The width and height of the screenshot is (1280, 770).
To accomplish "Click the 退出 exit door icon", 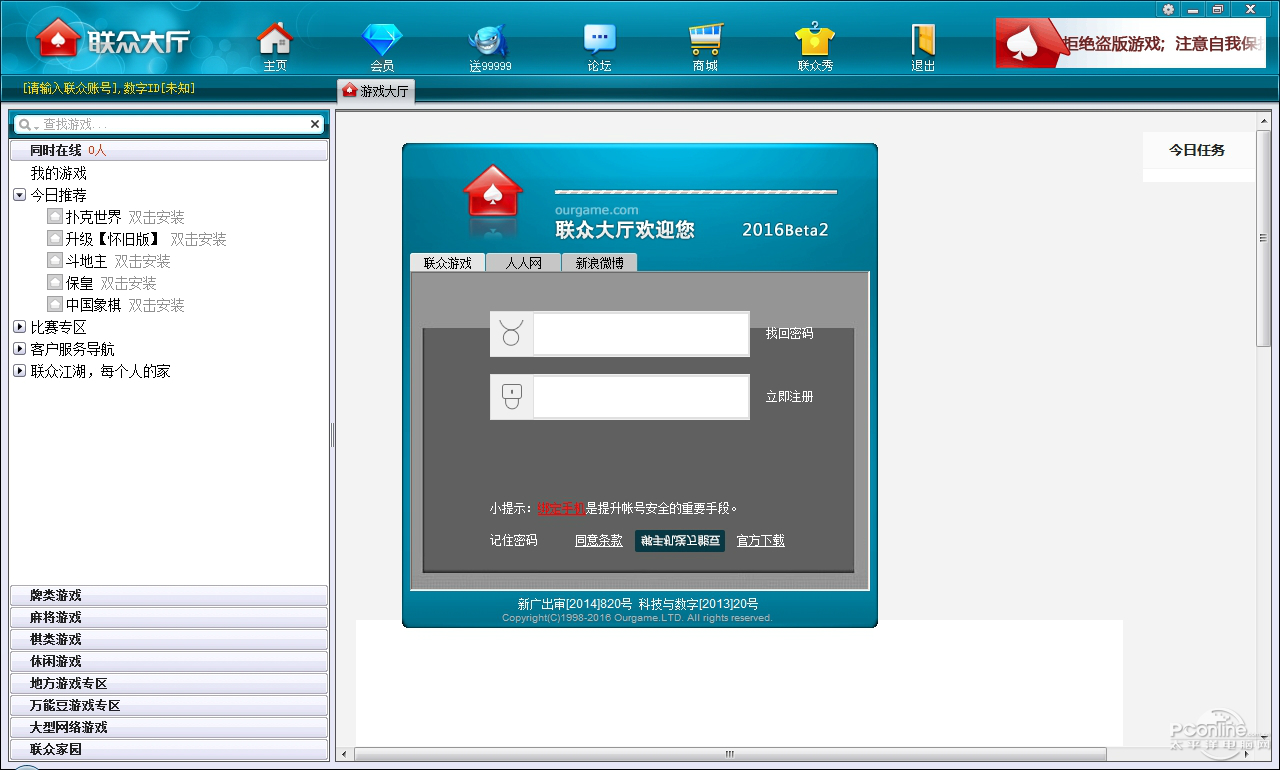I will point(923,42).
